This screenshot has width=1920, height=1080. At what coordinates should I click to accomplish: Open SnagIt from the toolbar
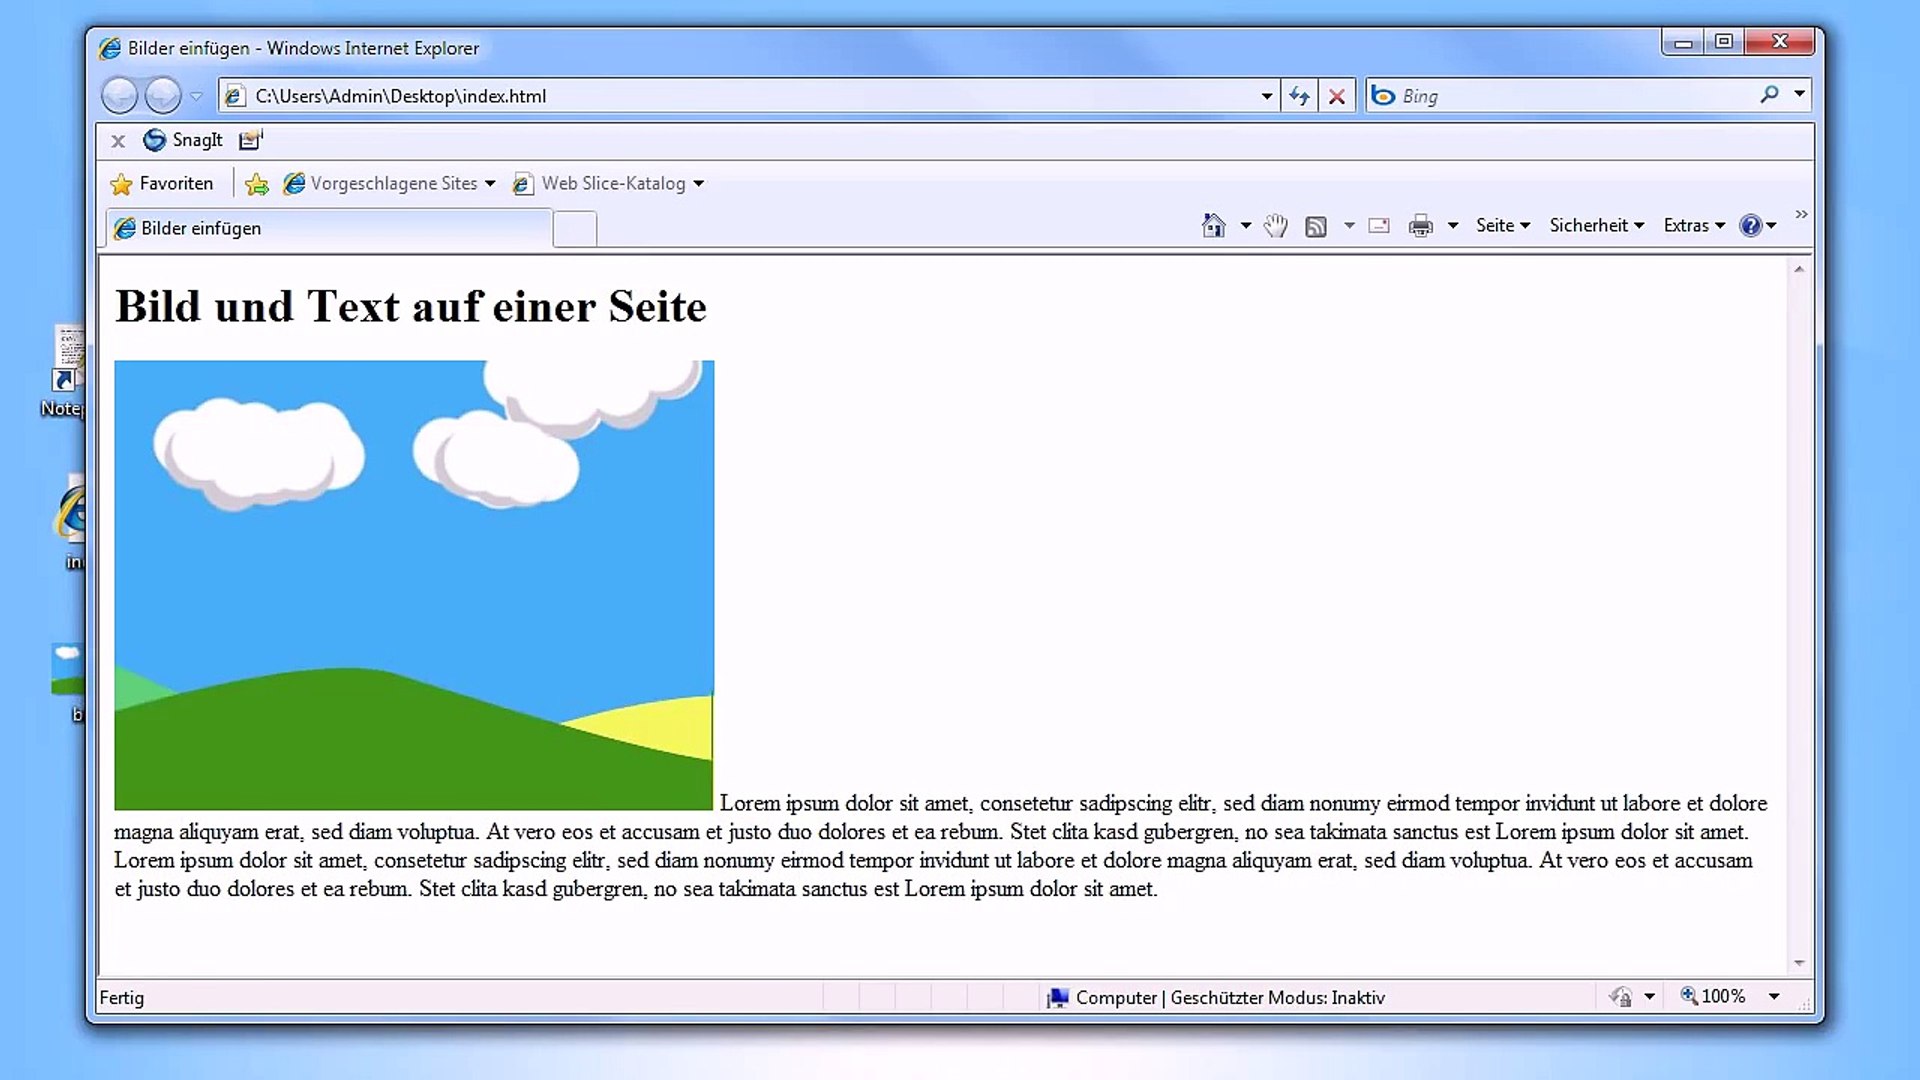[x=183, y=140]
